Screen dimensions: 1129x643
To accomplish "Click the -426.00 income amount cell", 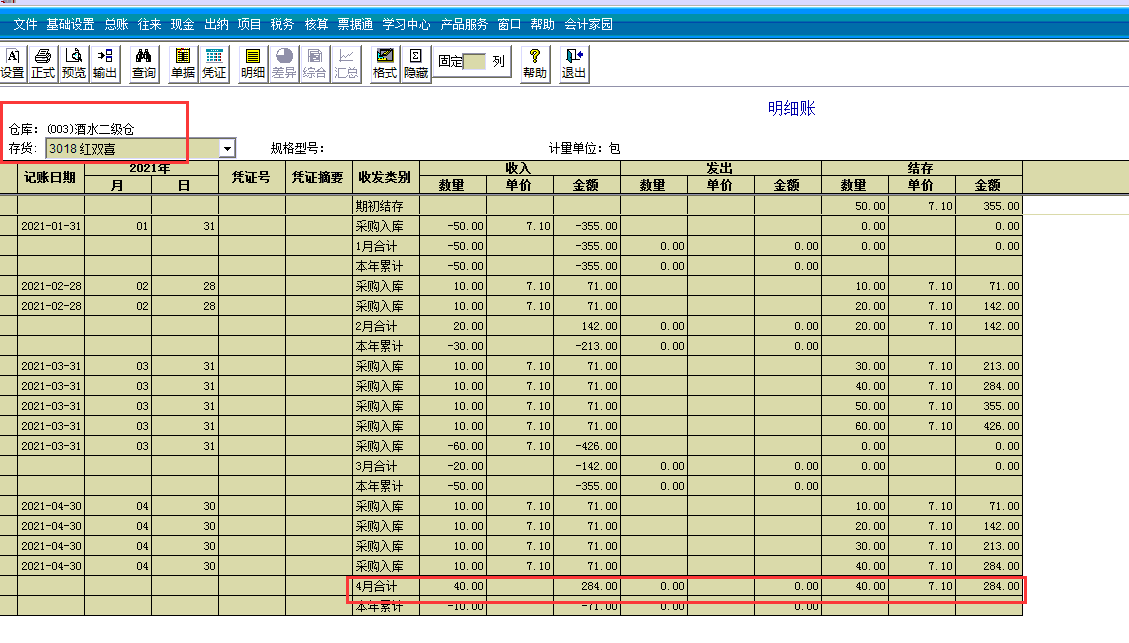I will pos(587,446).
